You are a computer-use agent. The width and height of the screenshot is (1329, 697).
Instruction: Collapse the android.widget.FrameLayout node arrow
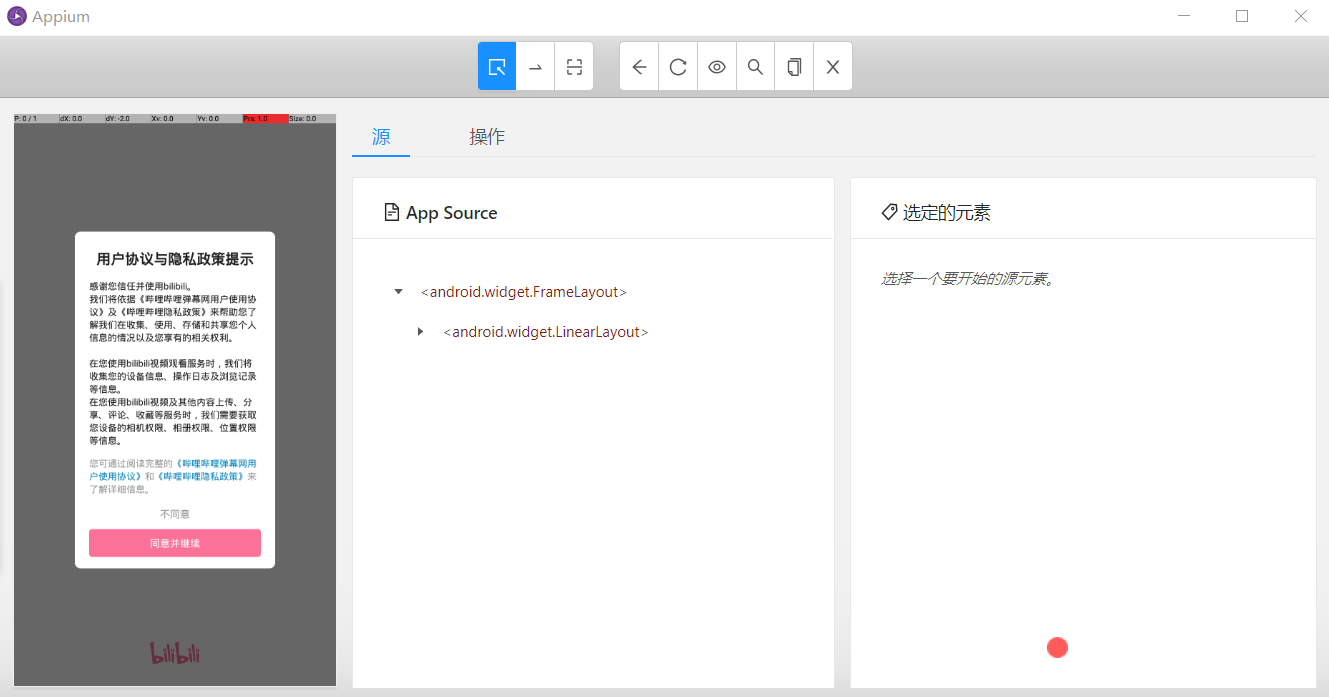point(399,292)
